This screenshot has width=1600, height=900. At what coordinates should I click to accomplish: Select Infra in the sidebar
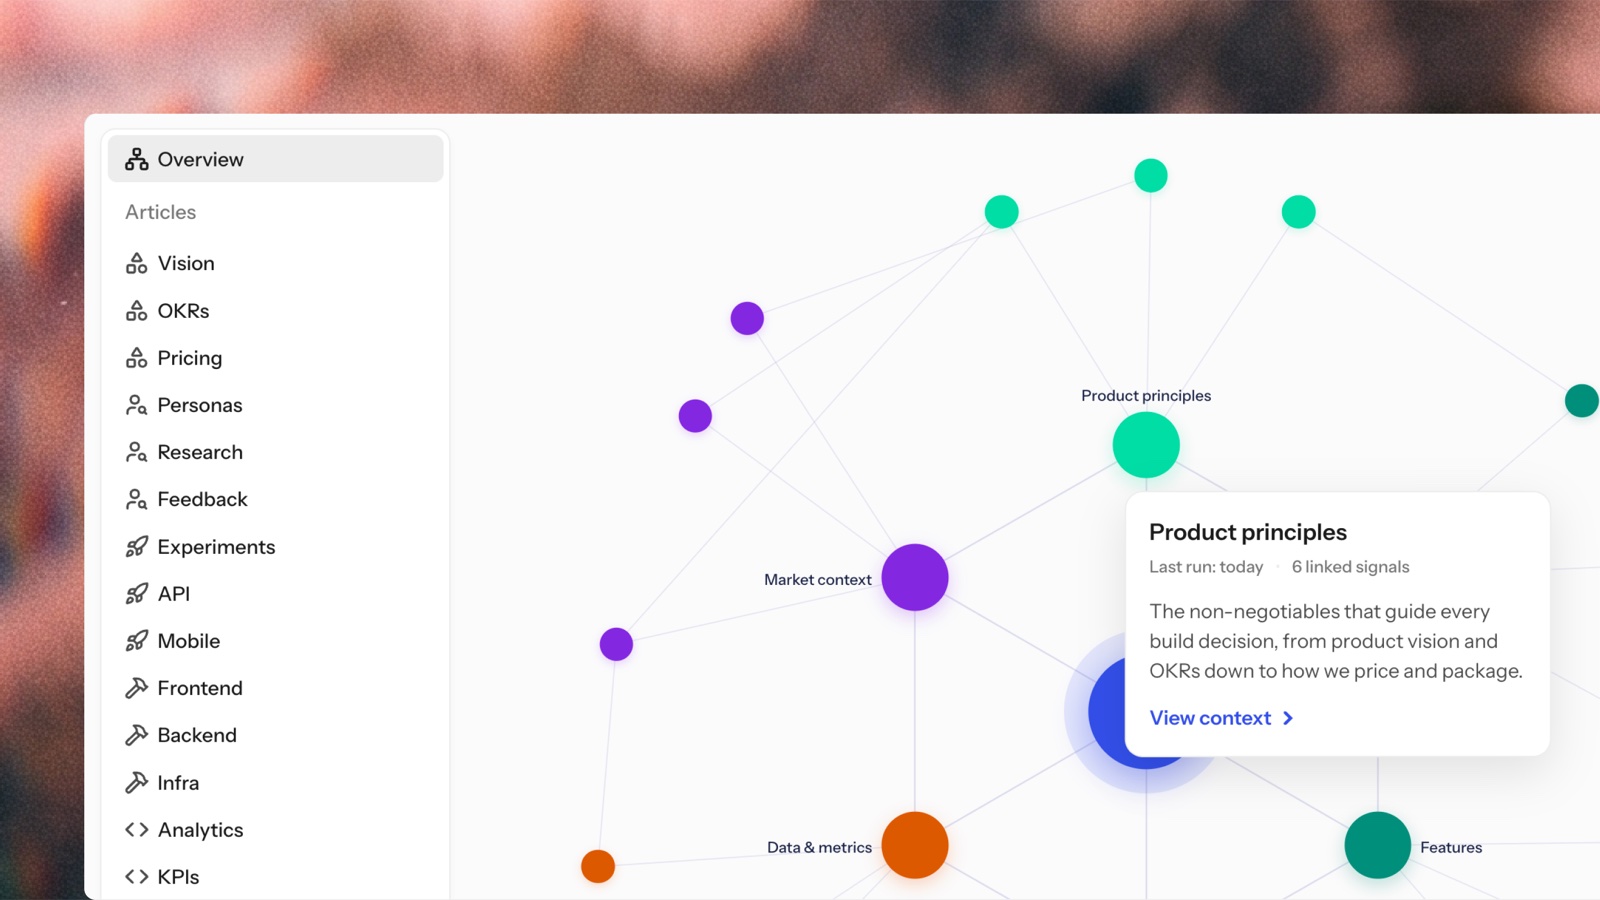pyautogui.click(x=275, y=783)
